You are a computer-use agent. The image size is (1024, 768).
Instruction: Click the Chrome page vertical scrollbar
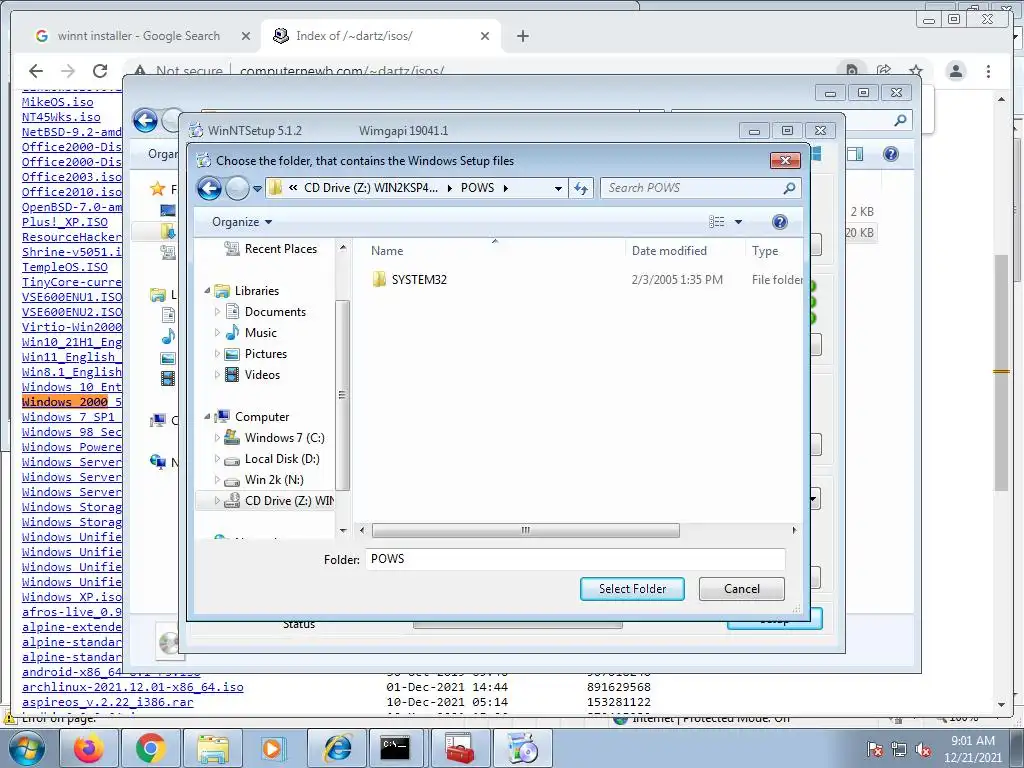pos(1001,372)
